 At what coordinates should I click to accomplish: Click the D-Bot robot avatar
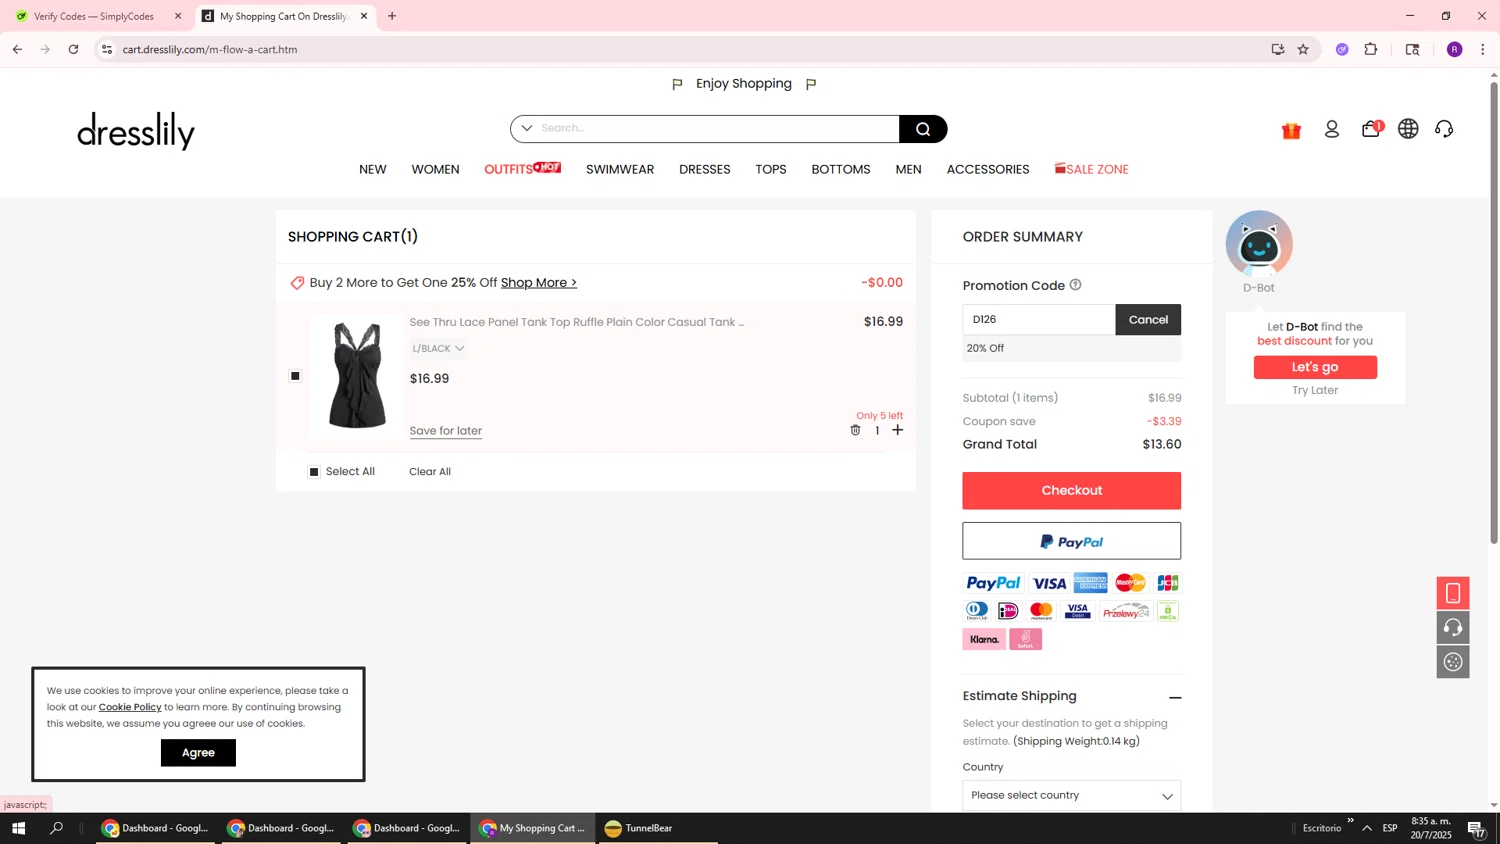tap(1259, 243)
